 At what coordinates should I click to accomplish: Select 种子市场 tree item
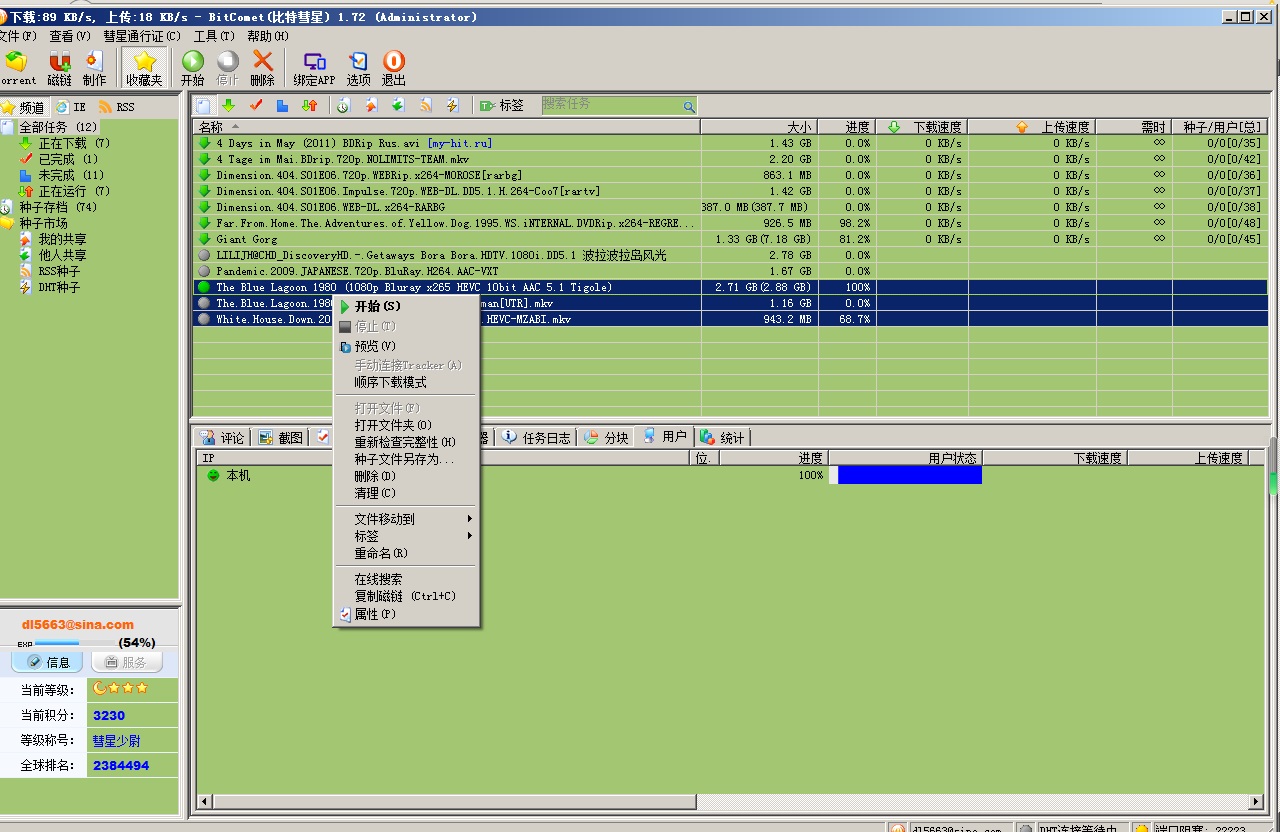click(43, 223)
